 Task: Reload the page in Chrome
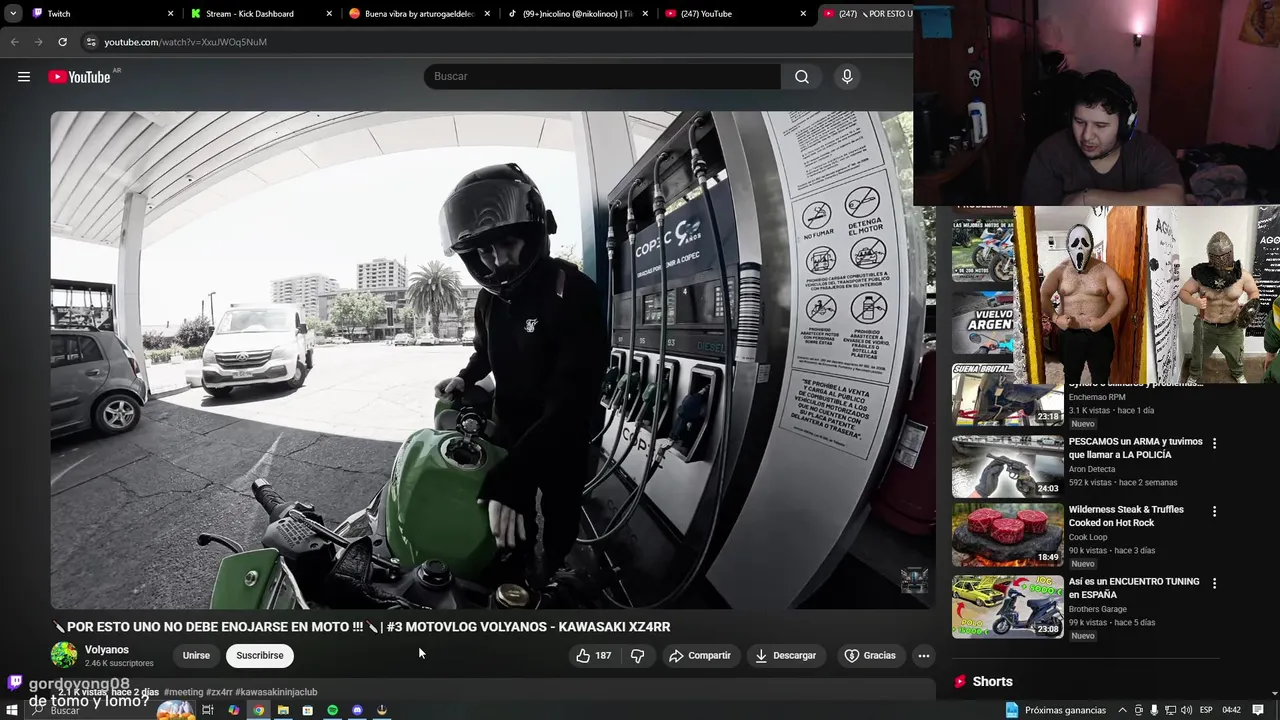tap(62, 42)
